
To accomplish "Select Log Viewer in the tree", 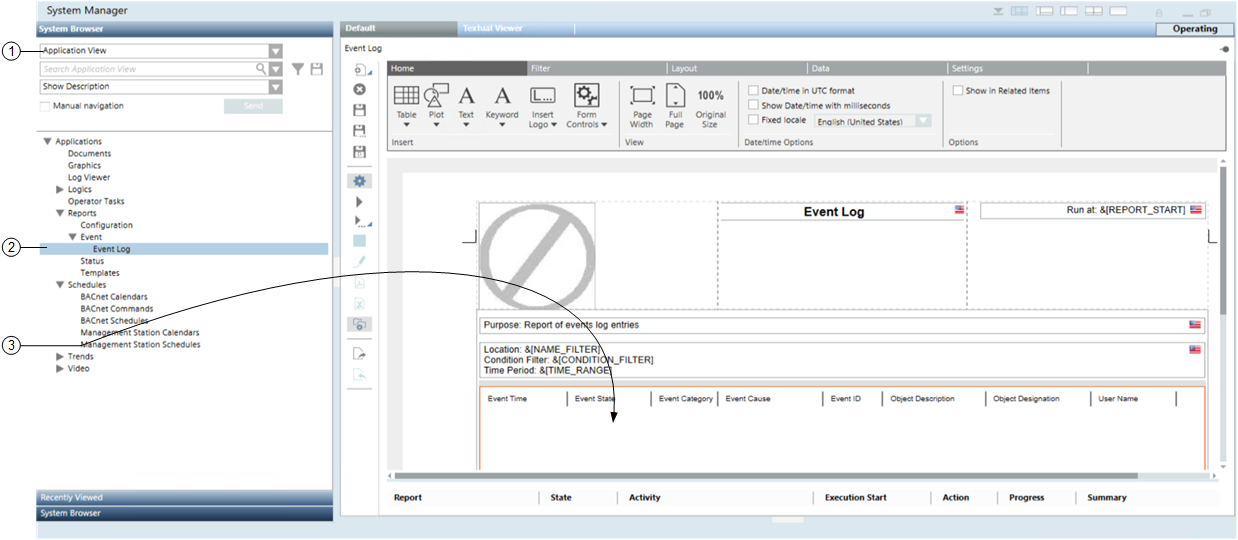I will click(x=89, y=178).
